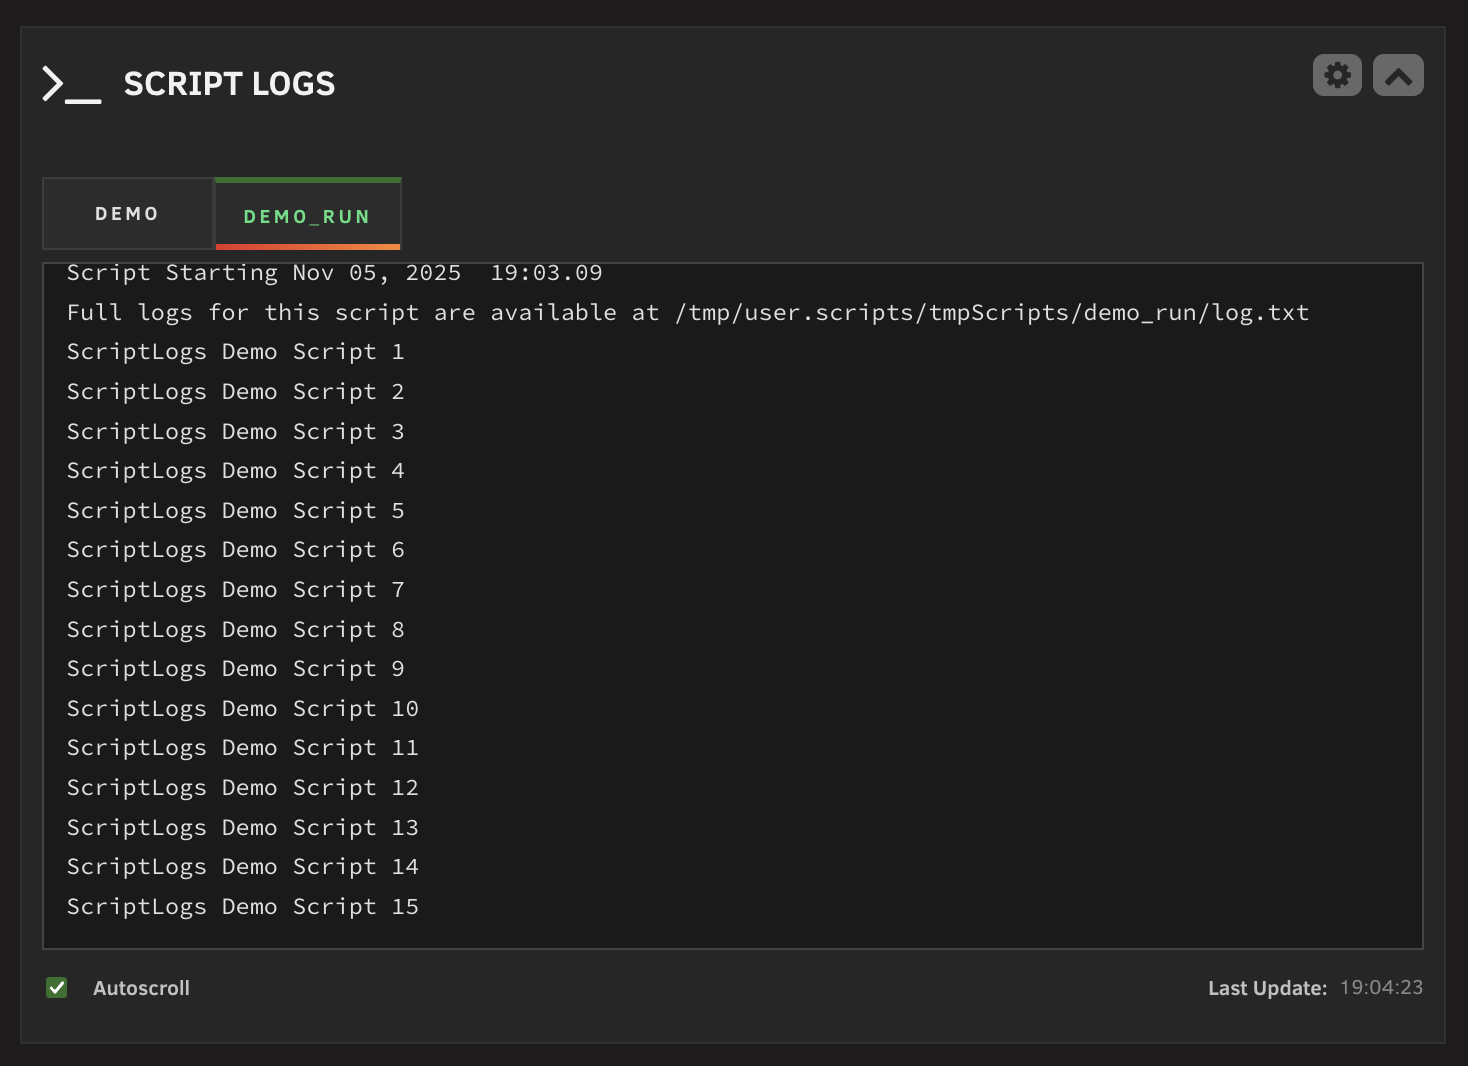Collapse the Script Logs panel with the chevron
The image size is (1468, 1066).
coord(1398,75)
